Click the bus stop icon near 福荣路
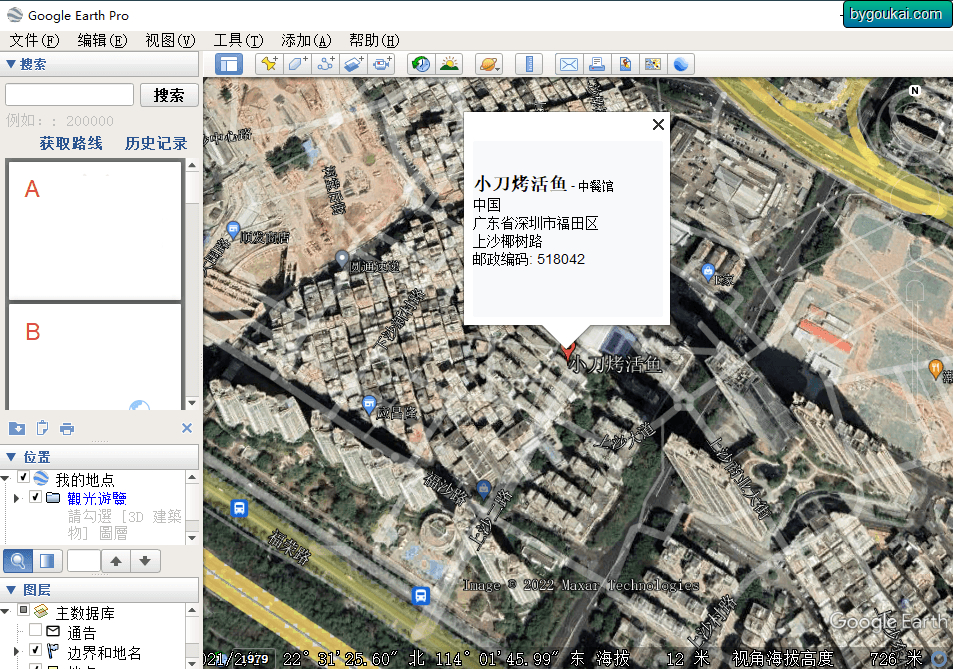 click(x=239, y=508)
